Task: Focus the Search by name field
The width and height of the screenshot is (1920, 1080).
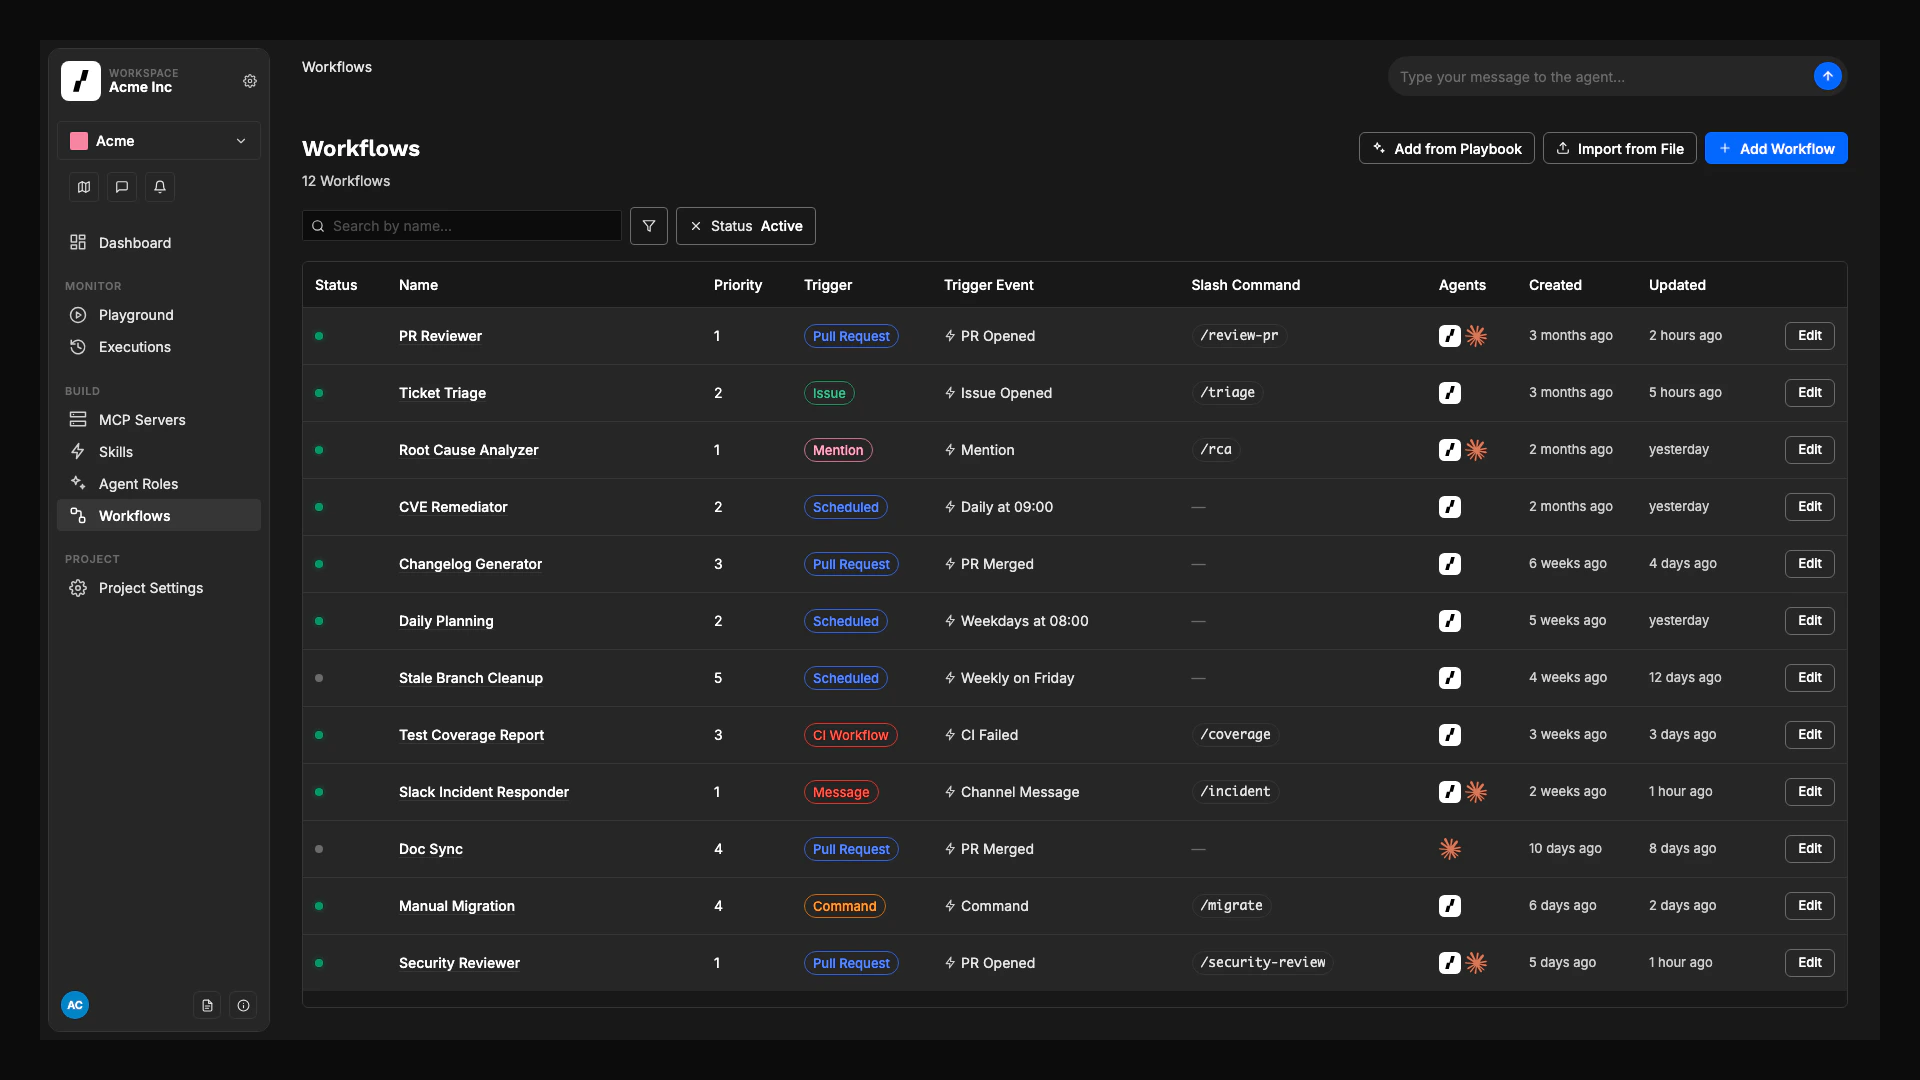Action: [462, 226]
